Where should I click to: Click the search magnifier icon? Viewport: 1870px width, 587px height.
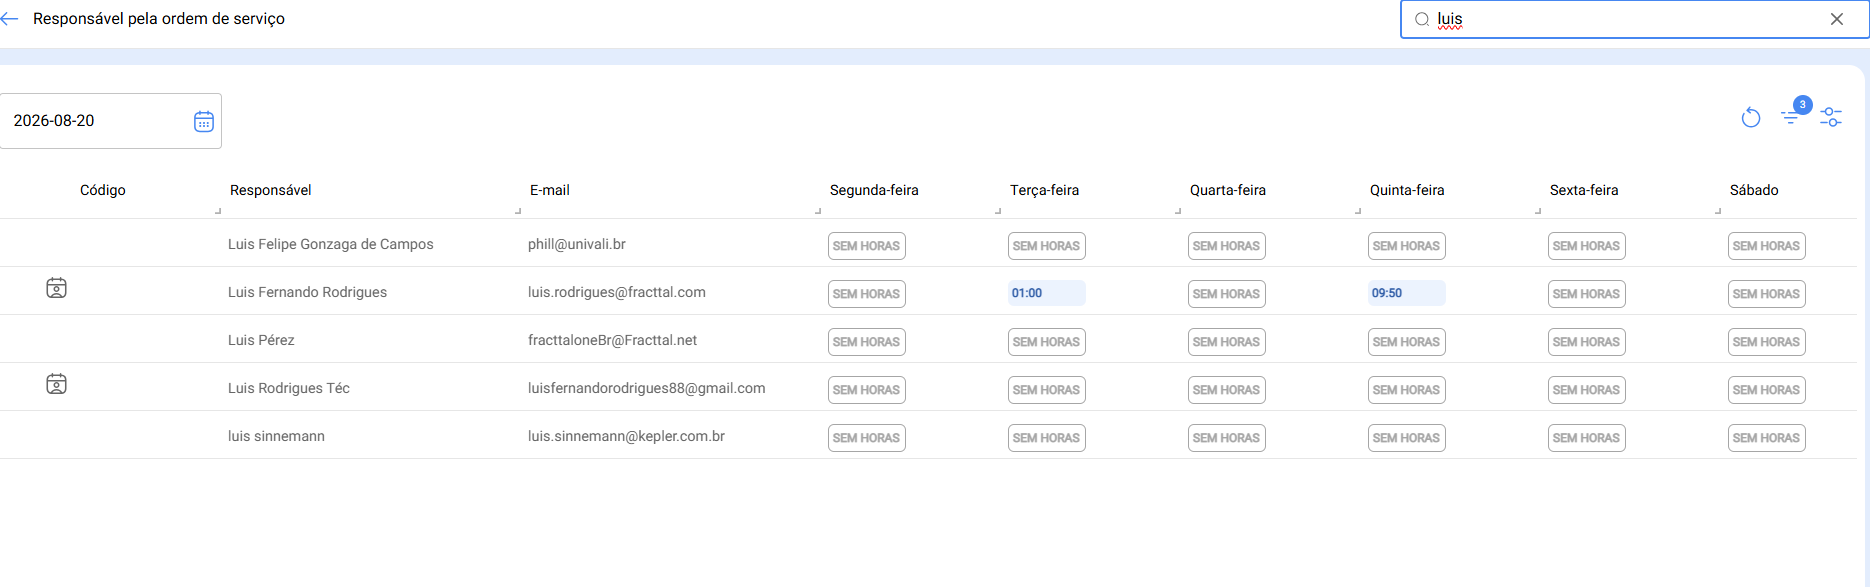tap(1421, 19)
